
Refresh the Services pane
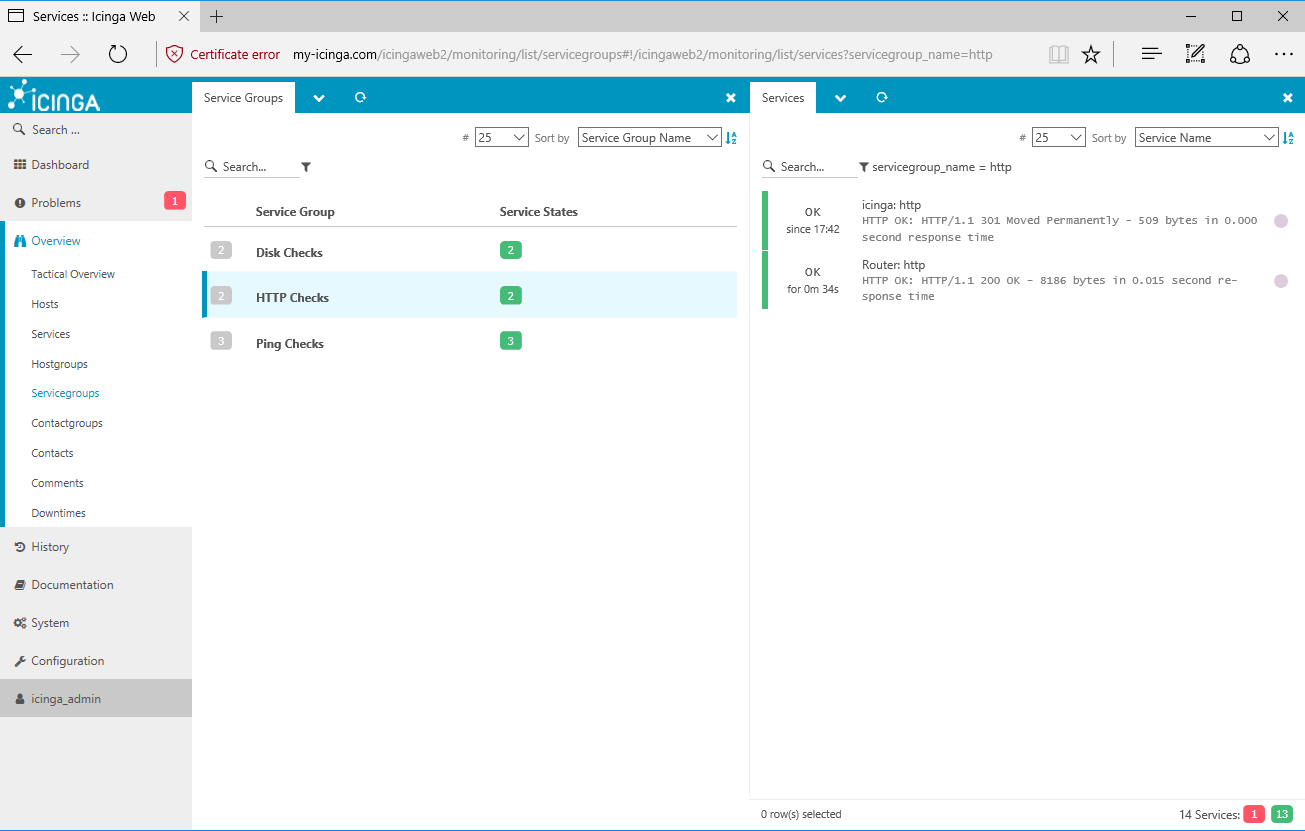pos(882,97)
